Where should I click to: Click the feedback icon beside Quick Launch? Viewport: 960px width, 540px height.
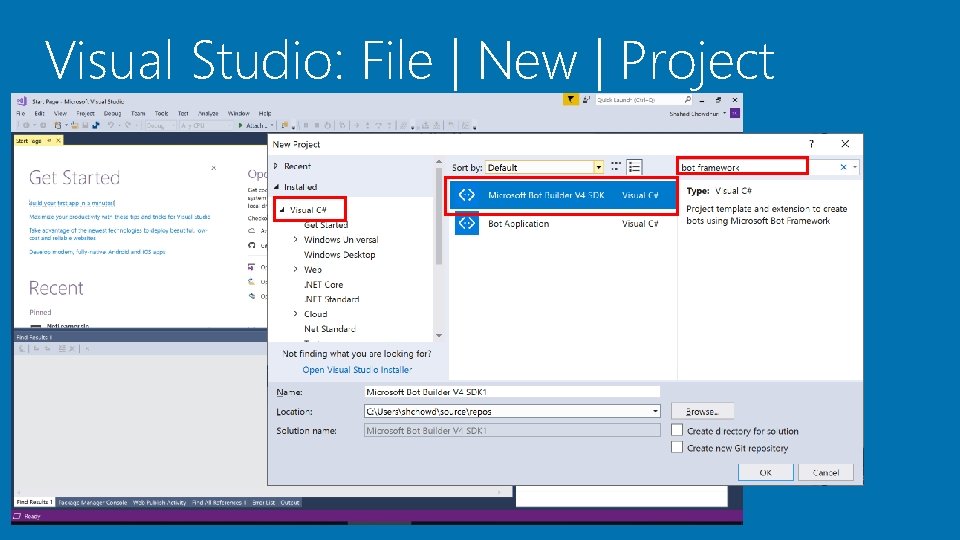click(x=587, y=99)
